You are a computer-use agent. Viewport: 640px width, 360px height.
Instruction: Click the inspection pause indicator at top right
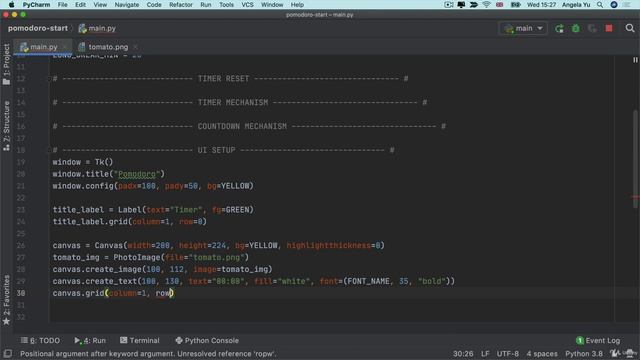point(635,60)
